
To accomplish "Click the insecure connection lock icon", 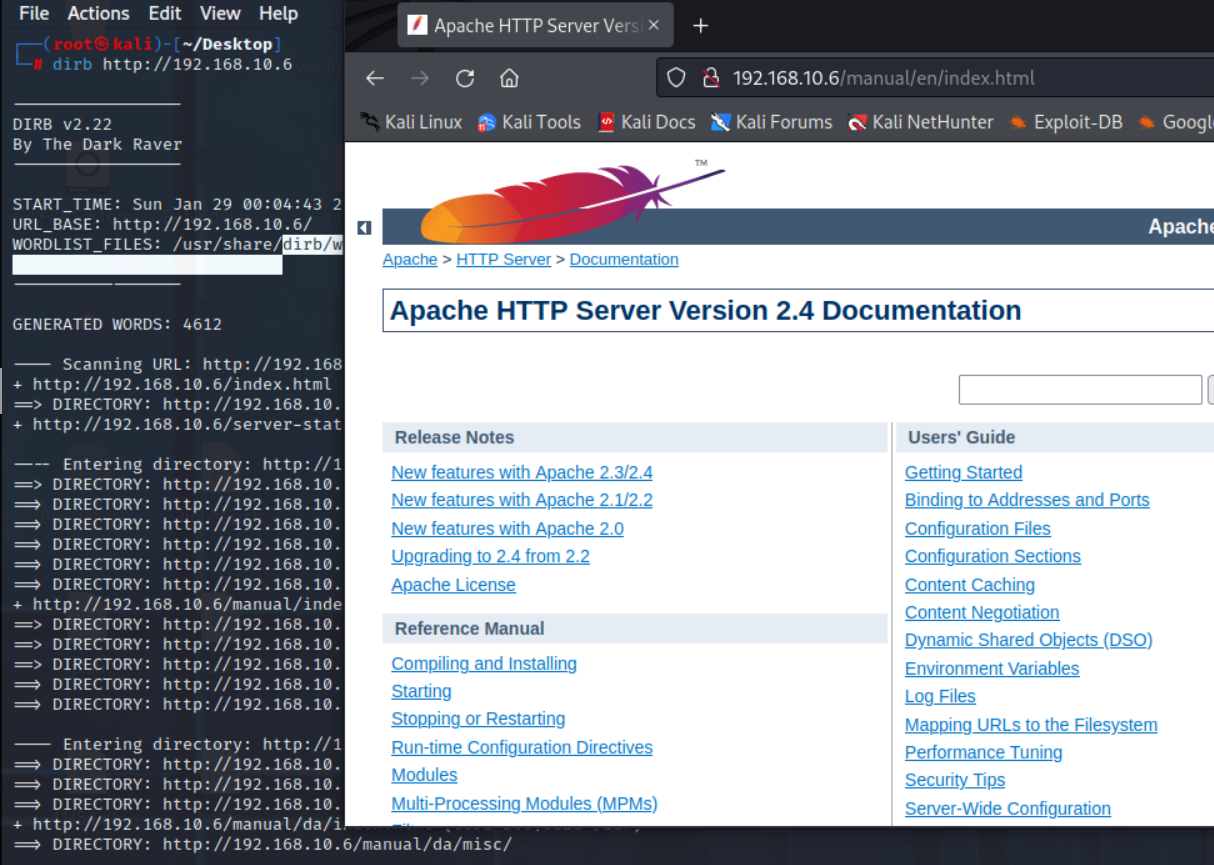I will (x=711, y=78).
